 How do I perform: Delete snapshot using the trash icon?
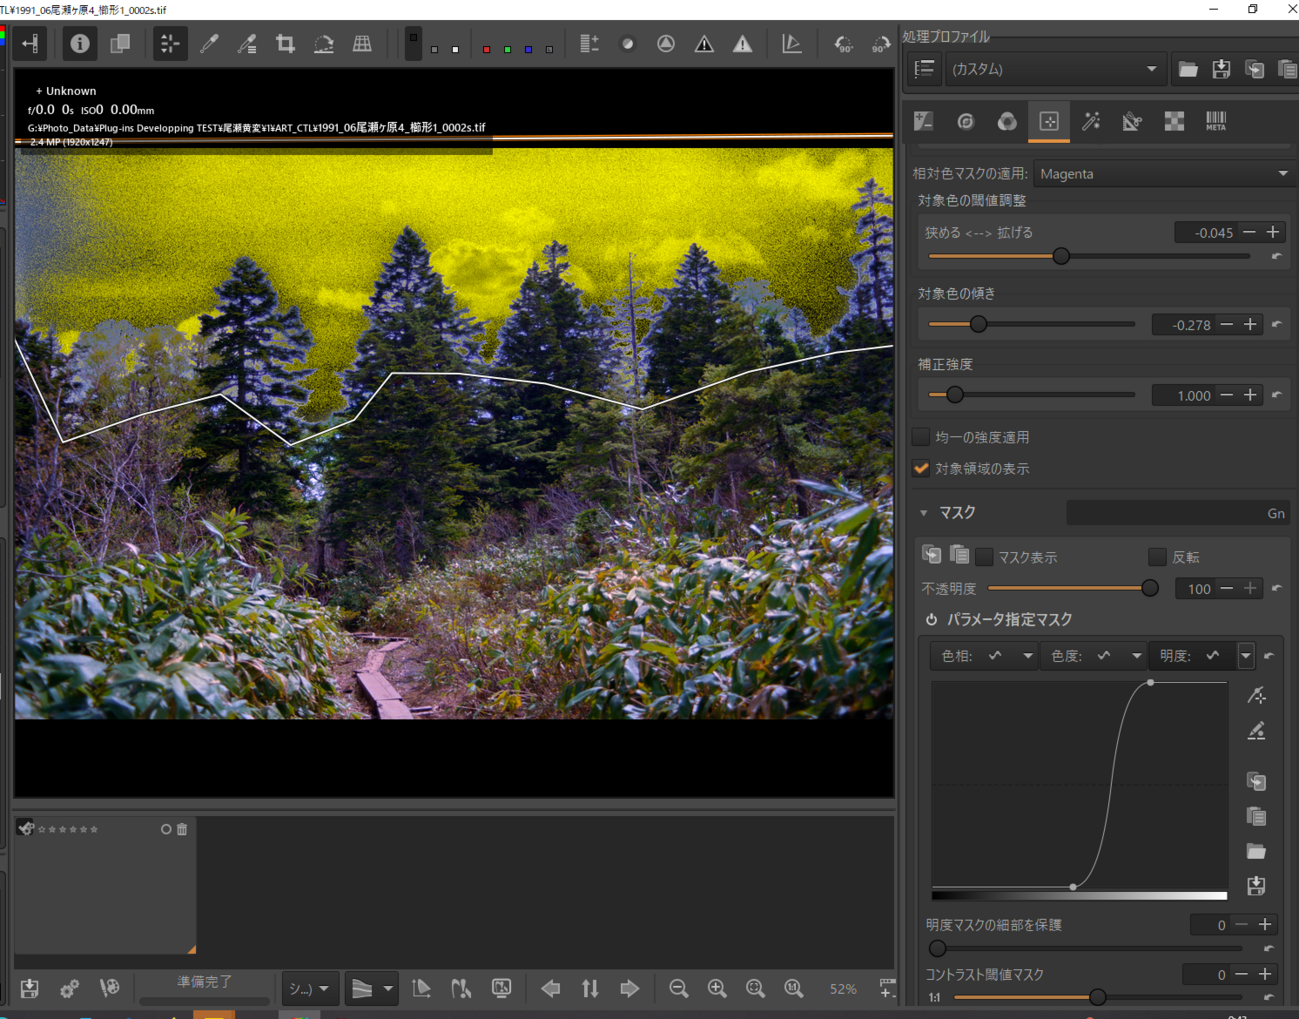coord(182,829)
